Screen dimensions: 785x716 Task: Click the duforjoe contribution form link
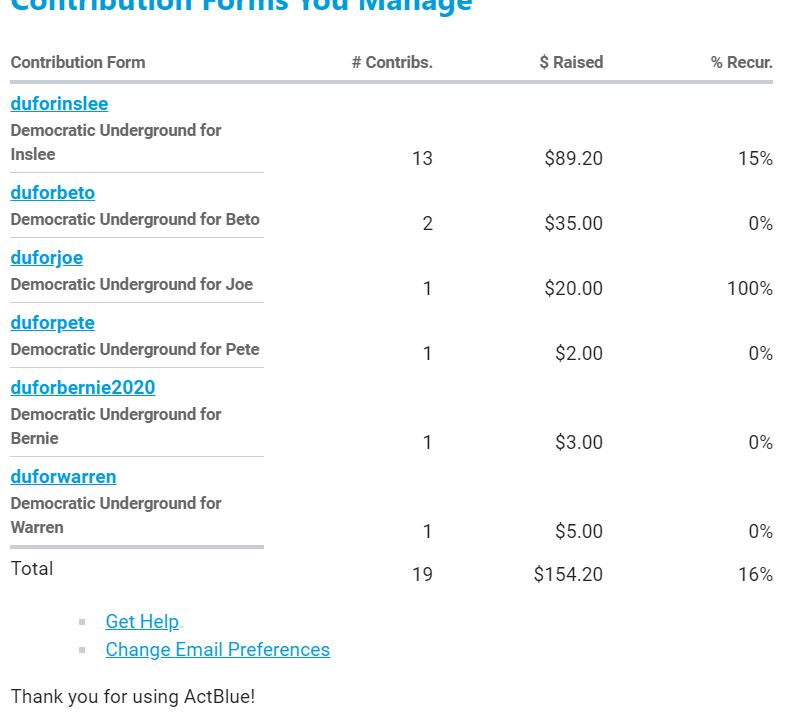click(x=47, y=258)
